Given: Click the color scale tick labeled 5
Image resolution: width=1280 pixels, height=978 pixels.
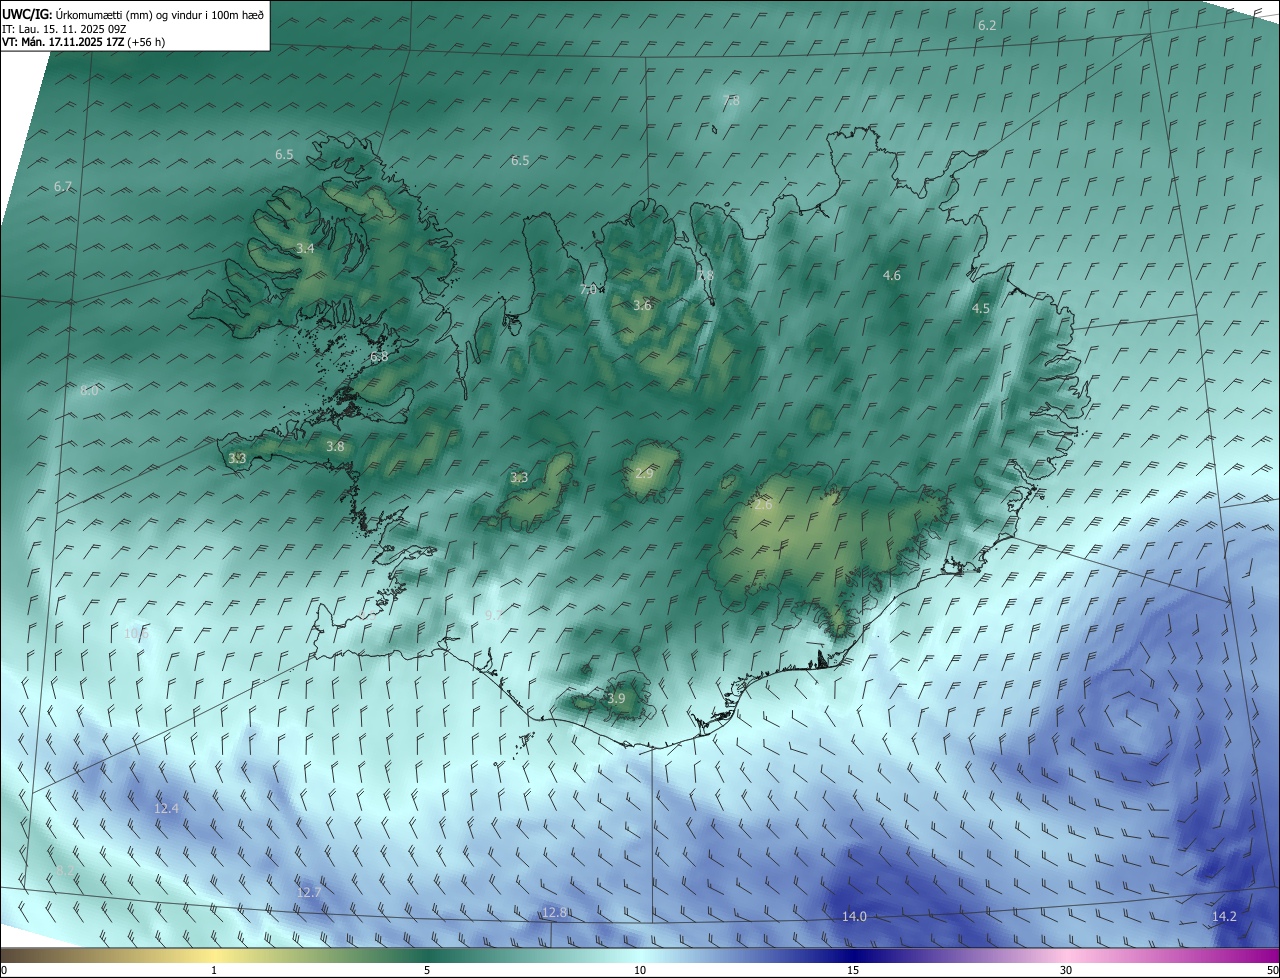Looking at the screenshot, I should (427, 970).
